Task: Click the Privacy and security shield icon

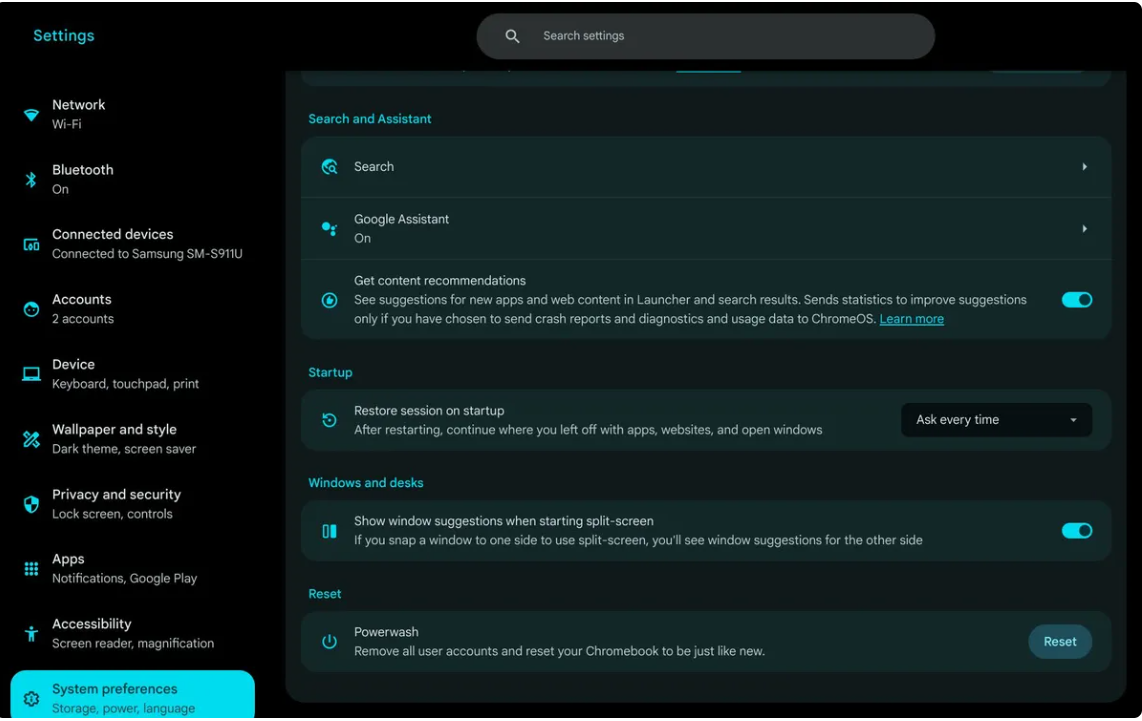Action: pos(31,504)
